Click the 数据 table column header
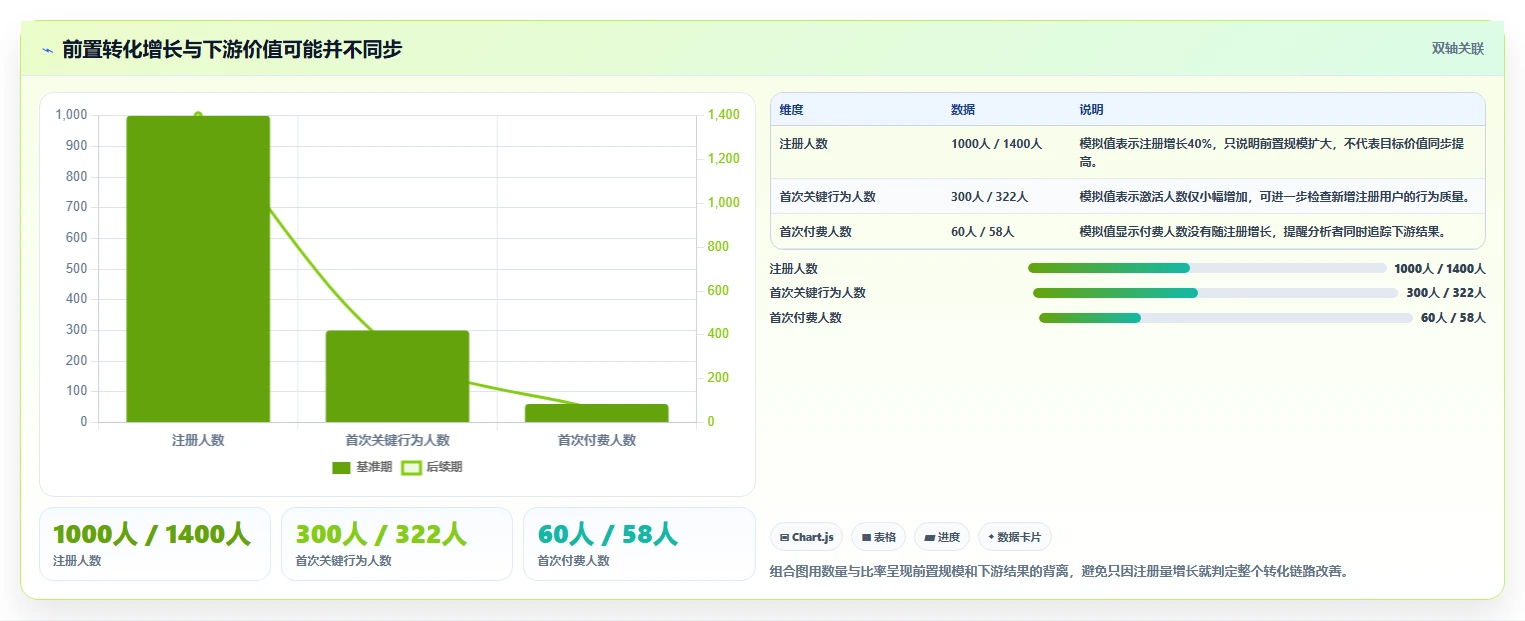1525x621 pixels. click(963, 110)
